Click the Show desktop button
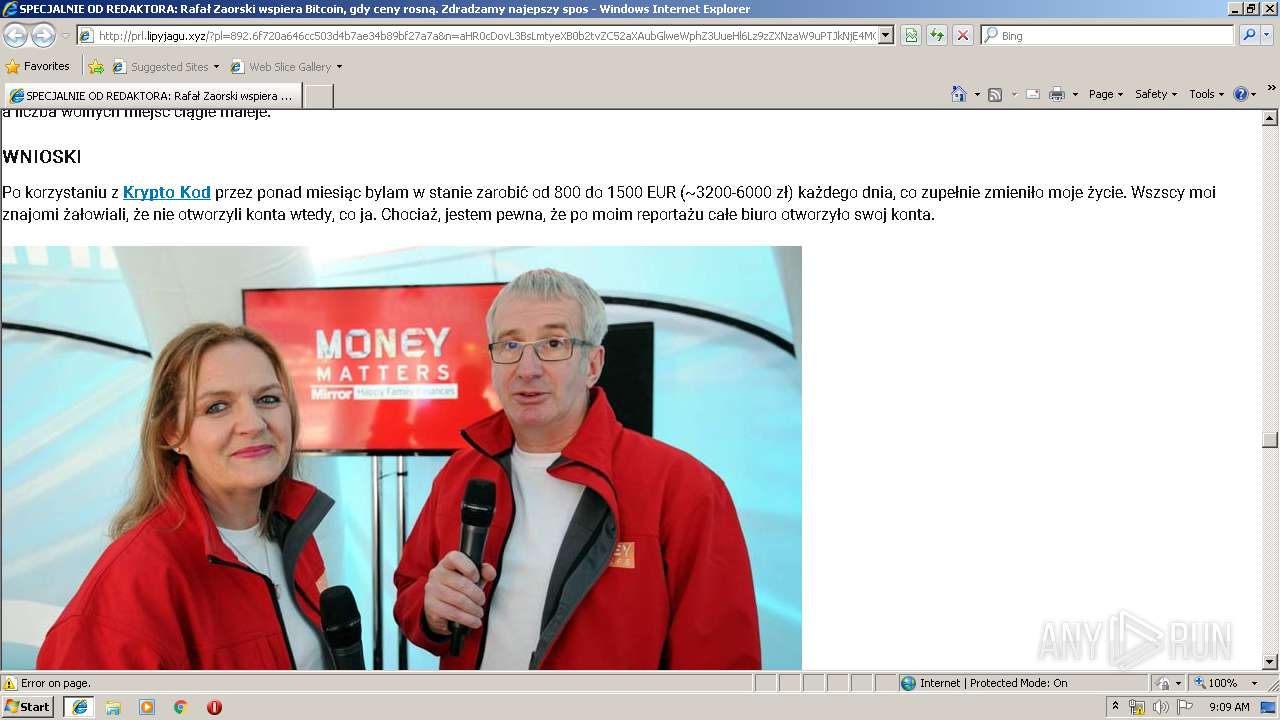The width and height of the screenshot is (1280, 720). point(1269,707)
